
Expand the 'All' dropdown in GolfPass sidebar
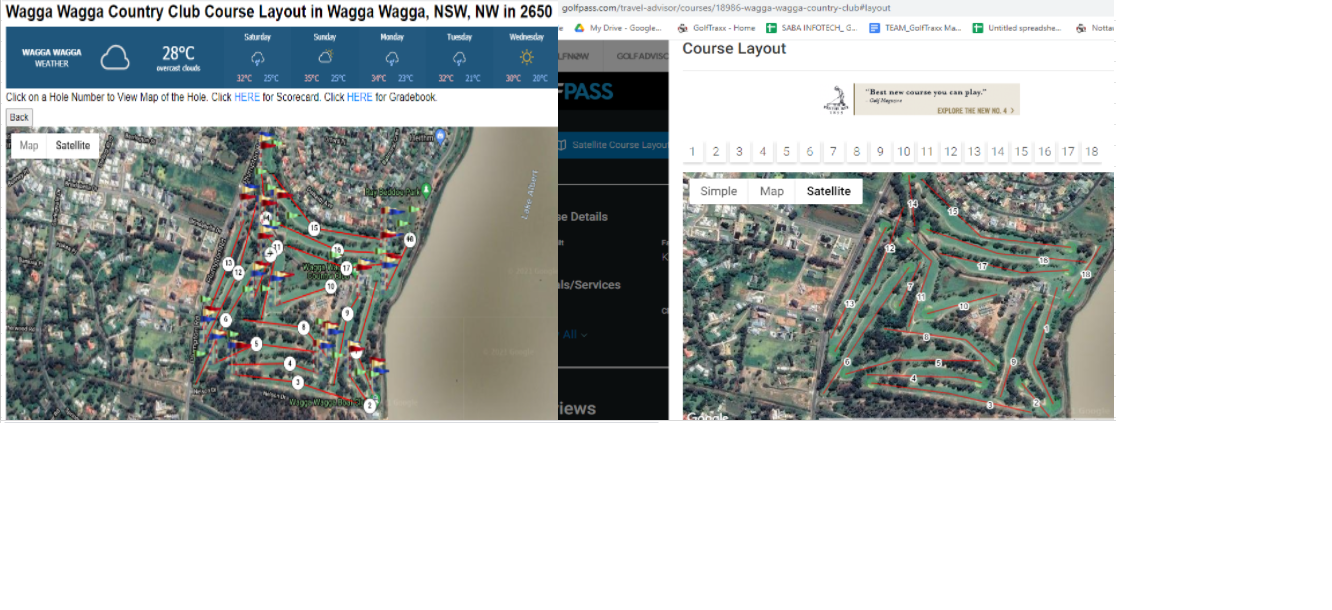(575, 334)
